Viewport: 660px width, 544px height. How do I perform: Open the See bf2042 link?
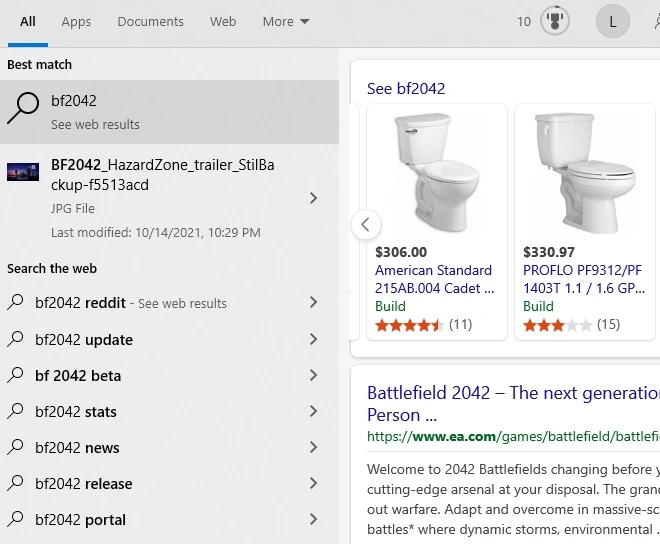[x=406, y=89]
